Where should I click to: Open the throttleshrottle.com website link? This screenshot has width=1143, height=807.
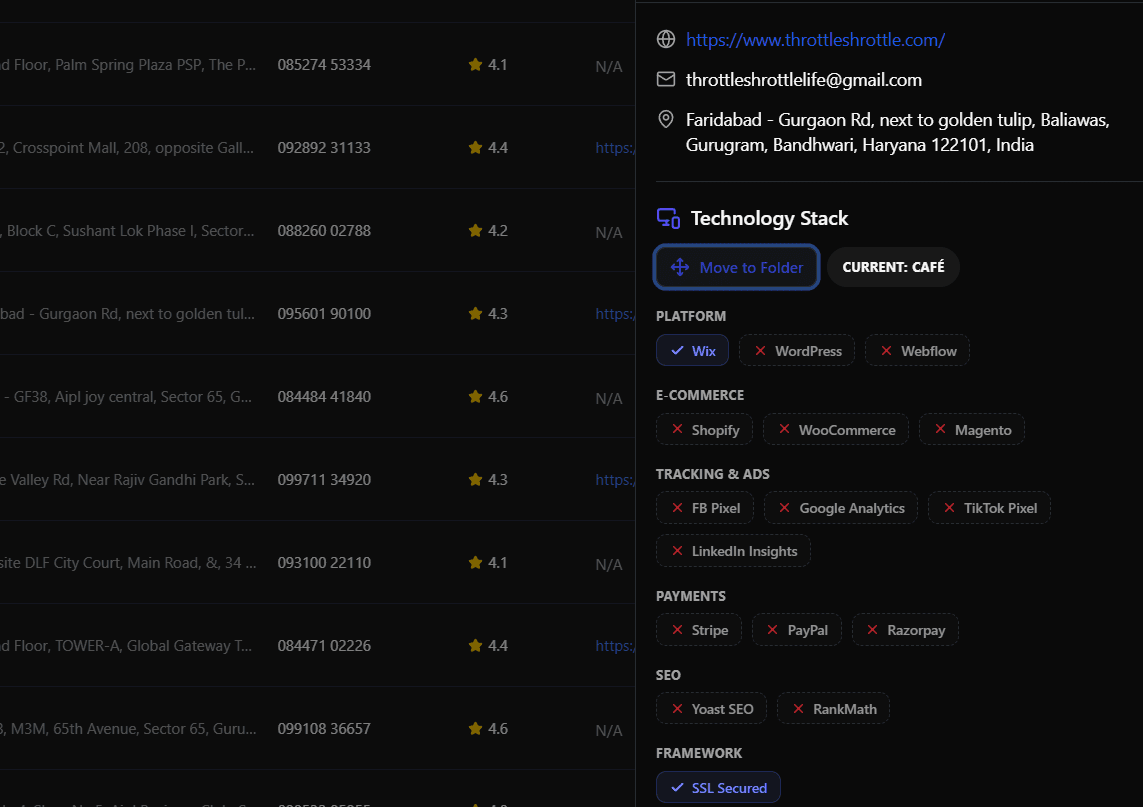coord(815,40)
